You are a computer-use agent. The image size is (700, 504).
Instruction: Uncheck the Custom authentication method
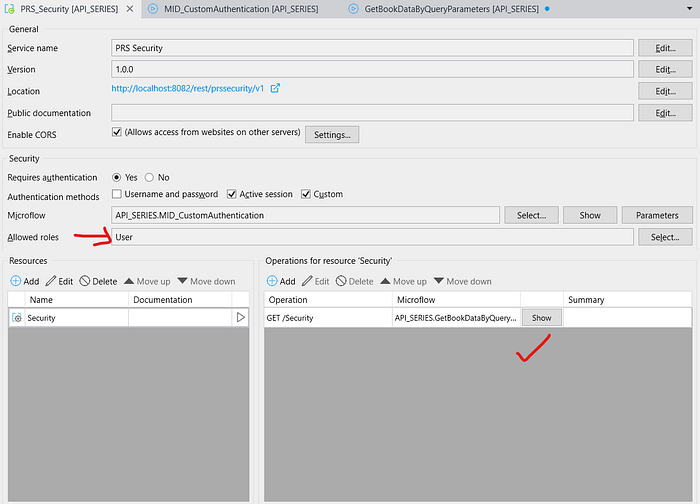coord(306,194)
